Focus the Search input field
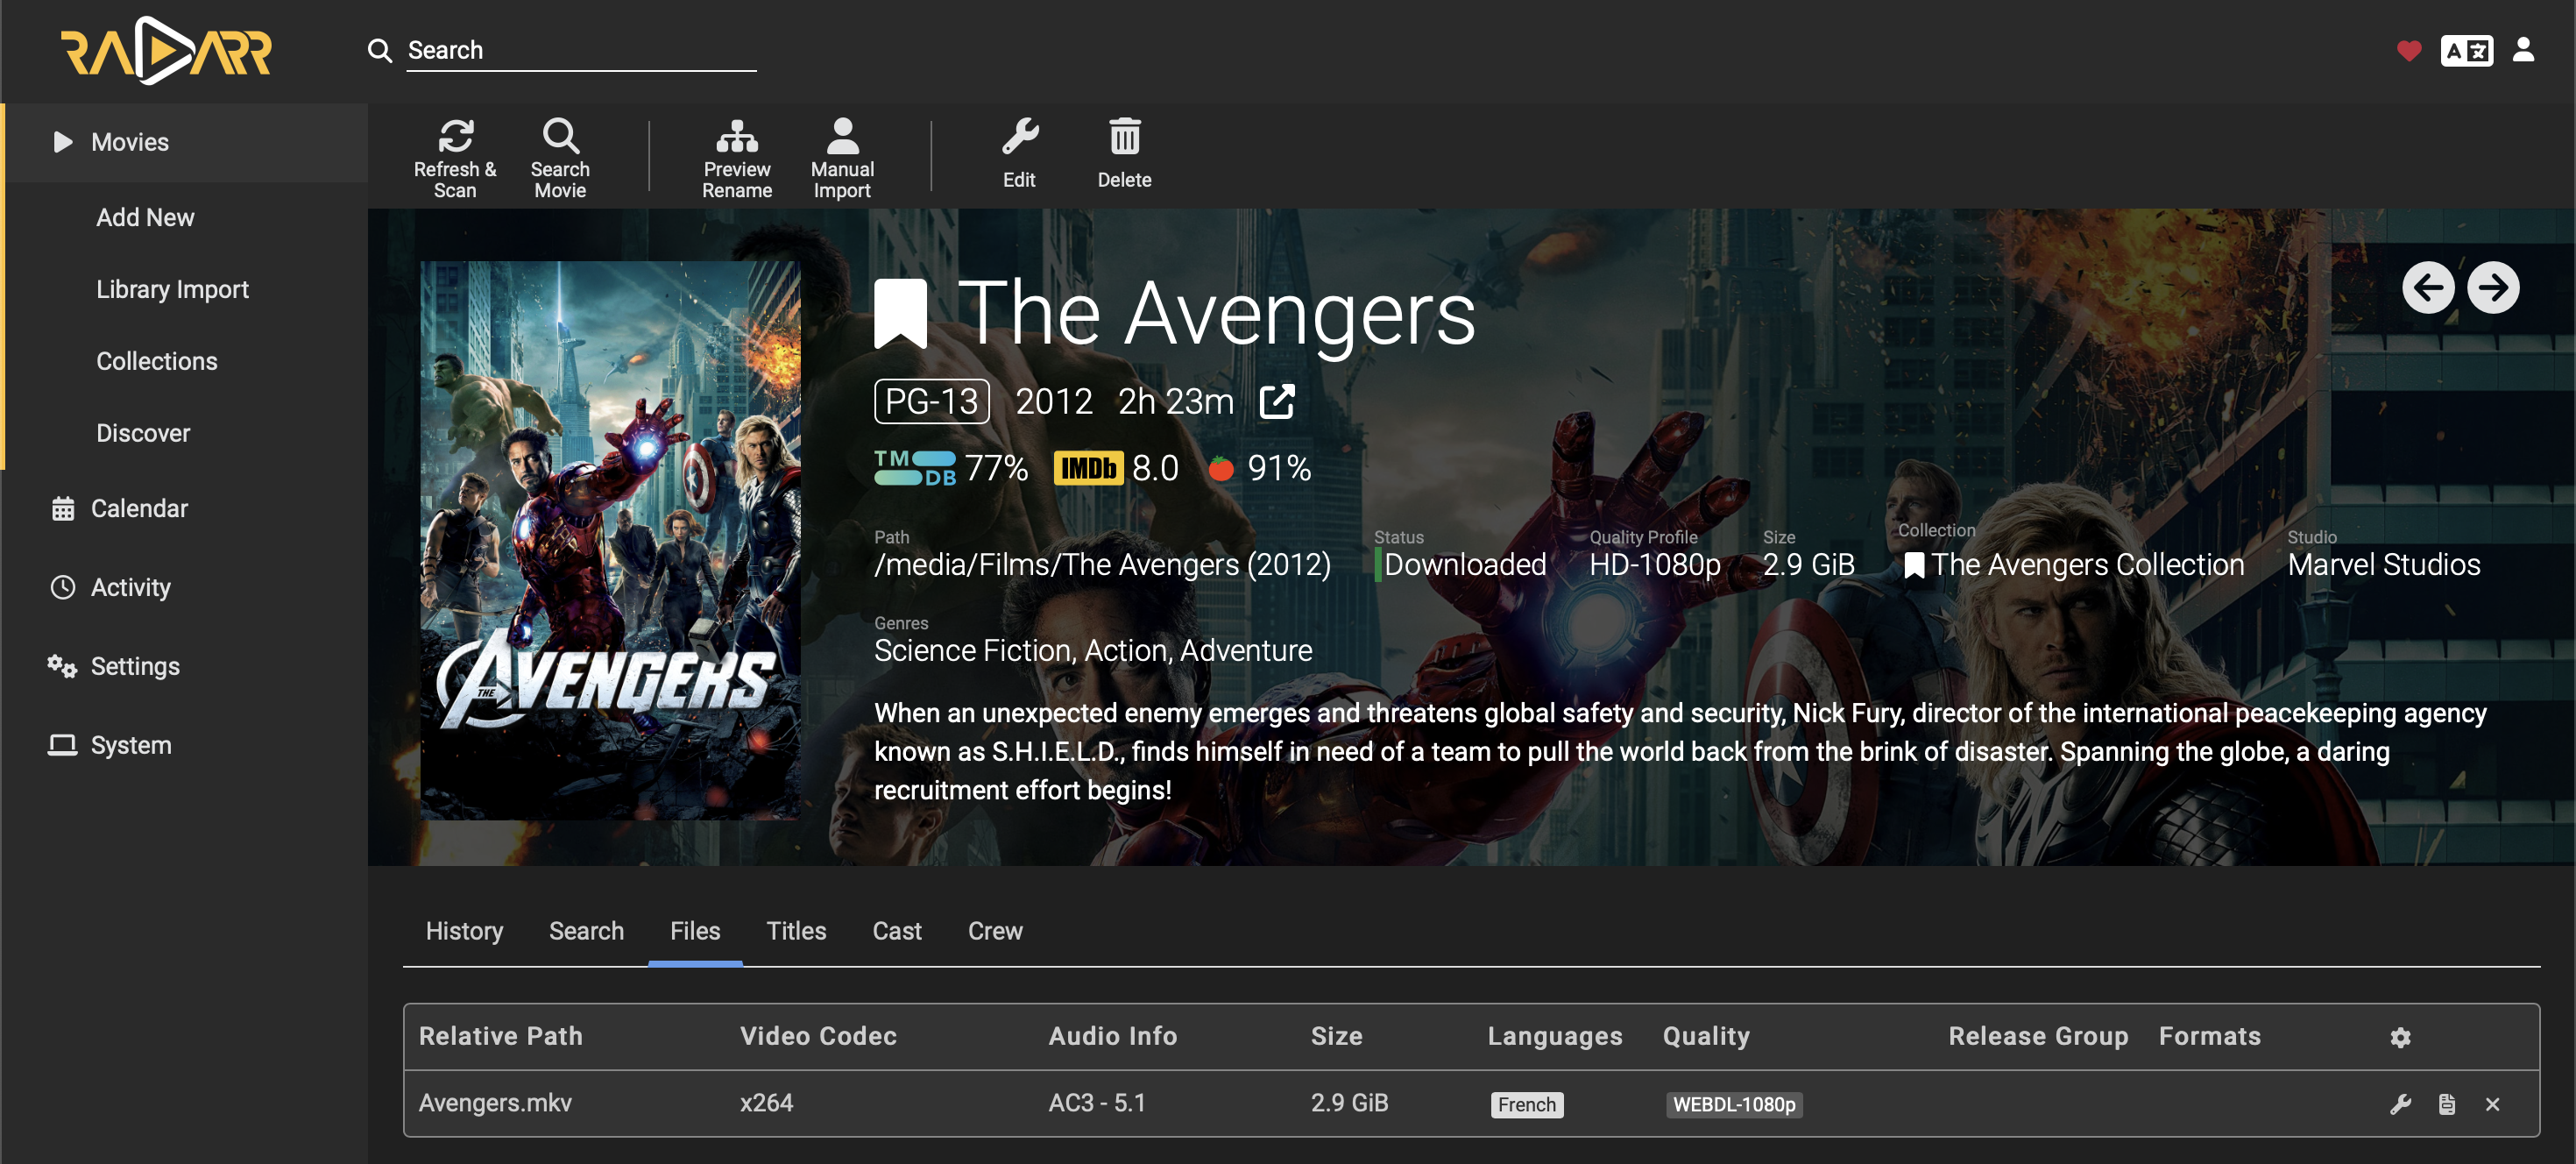The image size is (2576, 1164). [x=580, y=50]
